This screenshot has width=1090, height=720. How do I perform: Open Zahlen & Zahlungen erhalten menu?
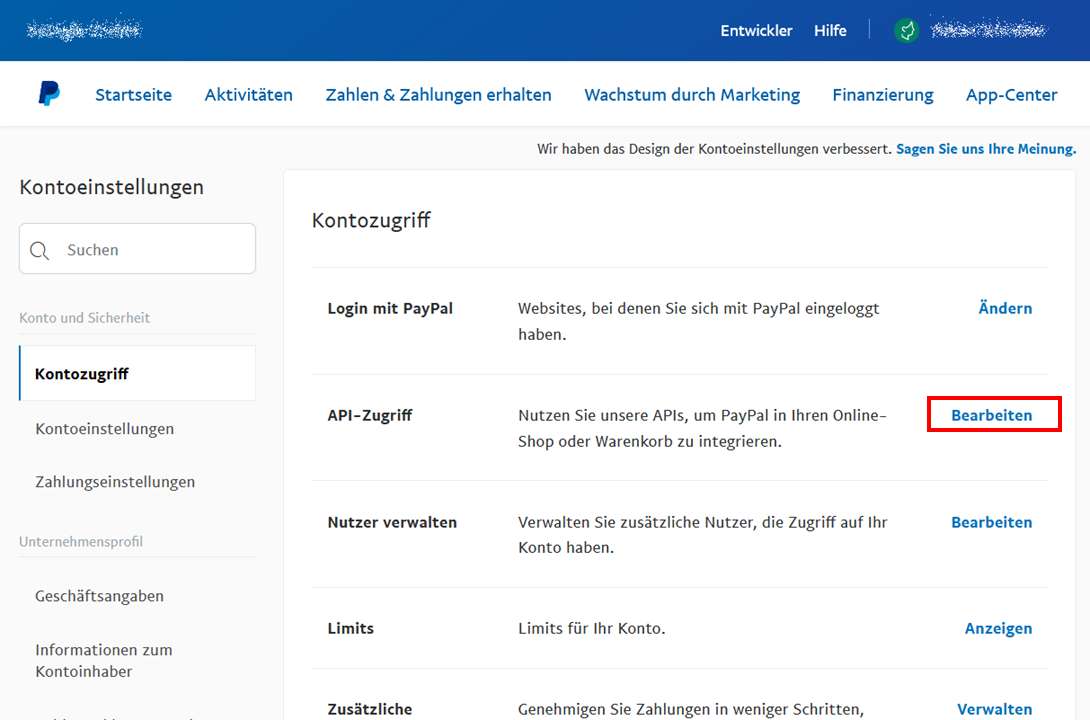point(438,95)
